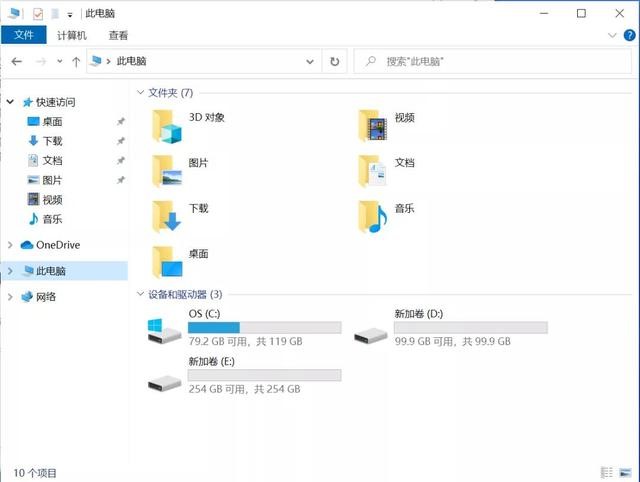Click the properties checkmark icon in title bar
The height and width of the screenshot is (482, 640).
[38, 14]
